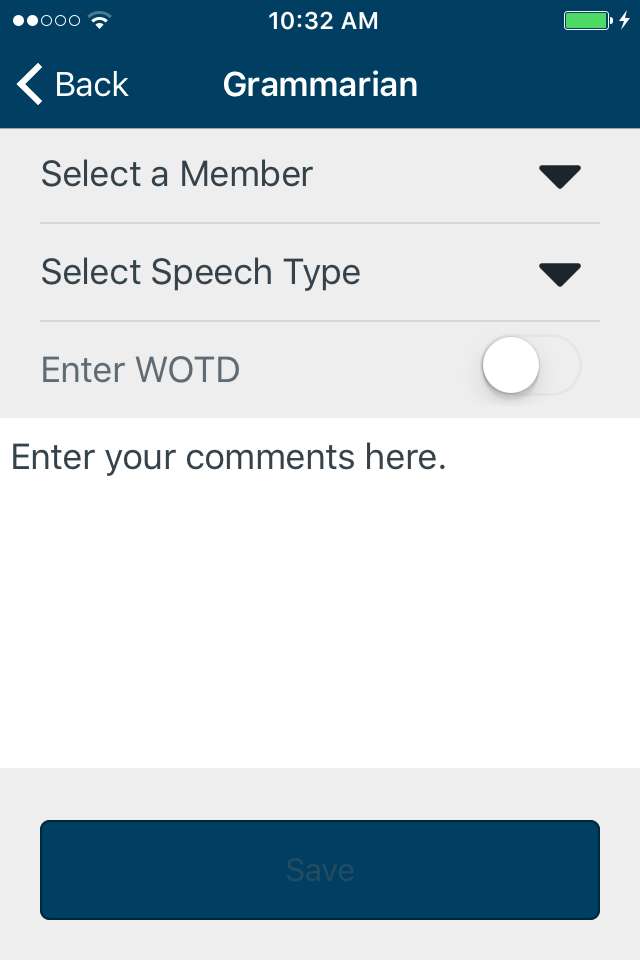Viewport: 640px width, 960px height.
Task: Expand the Select Speech Type arrow
Action: pos(560,274)
